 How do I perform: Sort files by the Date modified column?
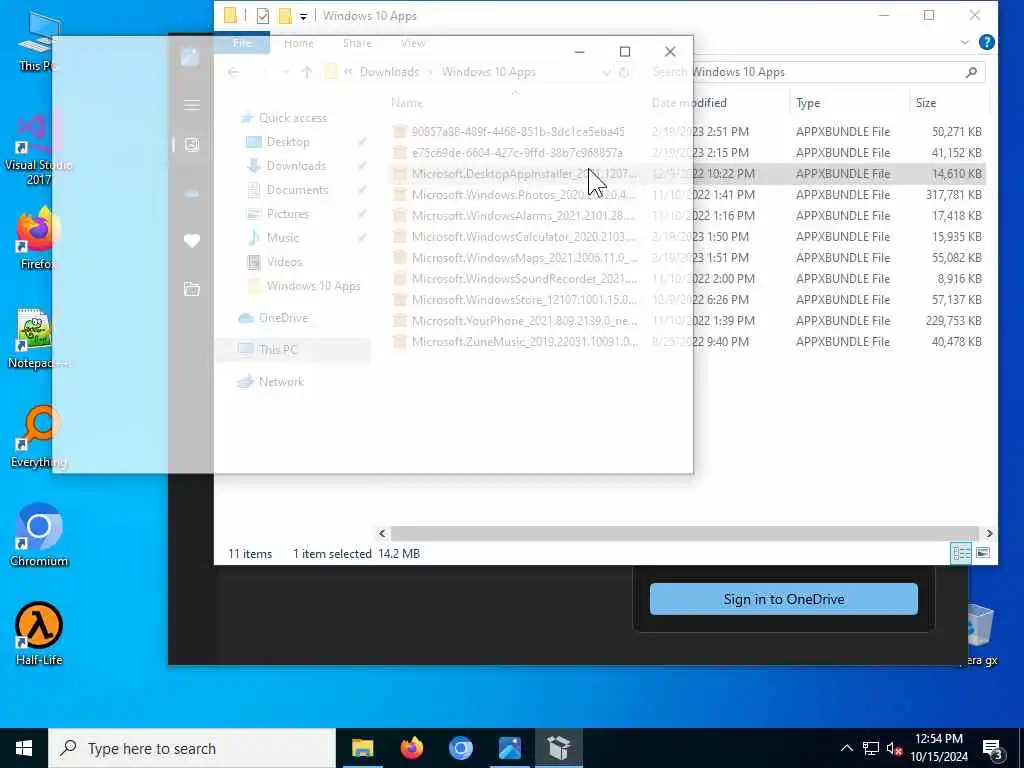[x=690, y=103]
